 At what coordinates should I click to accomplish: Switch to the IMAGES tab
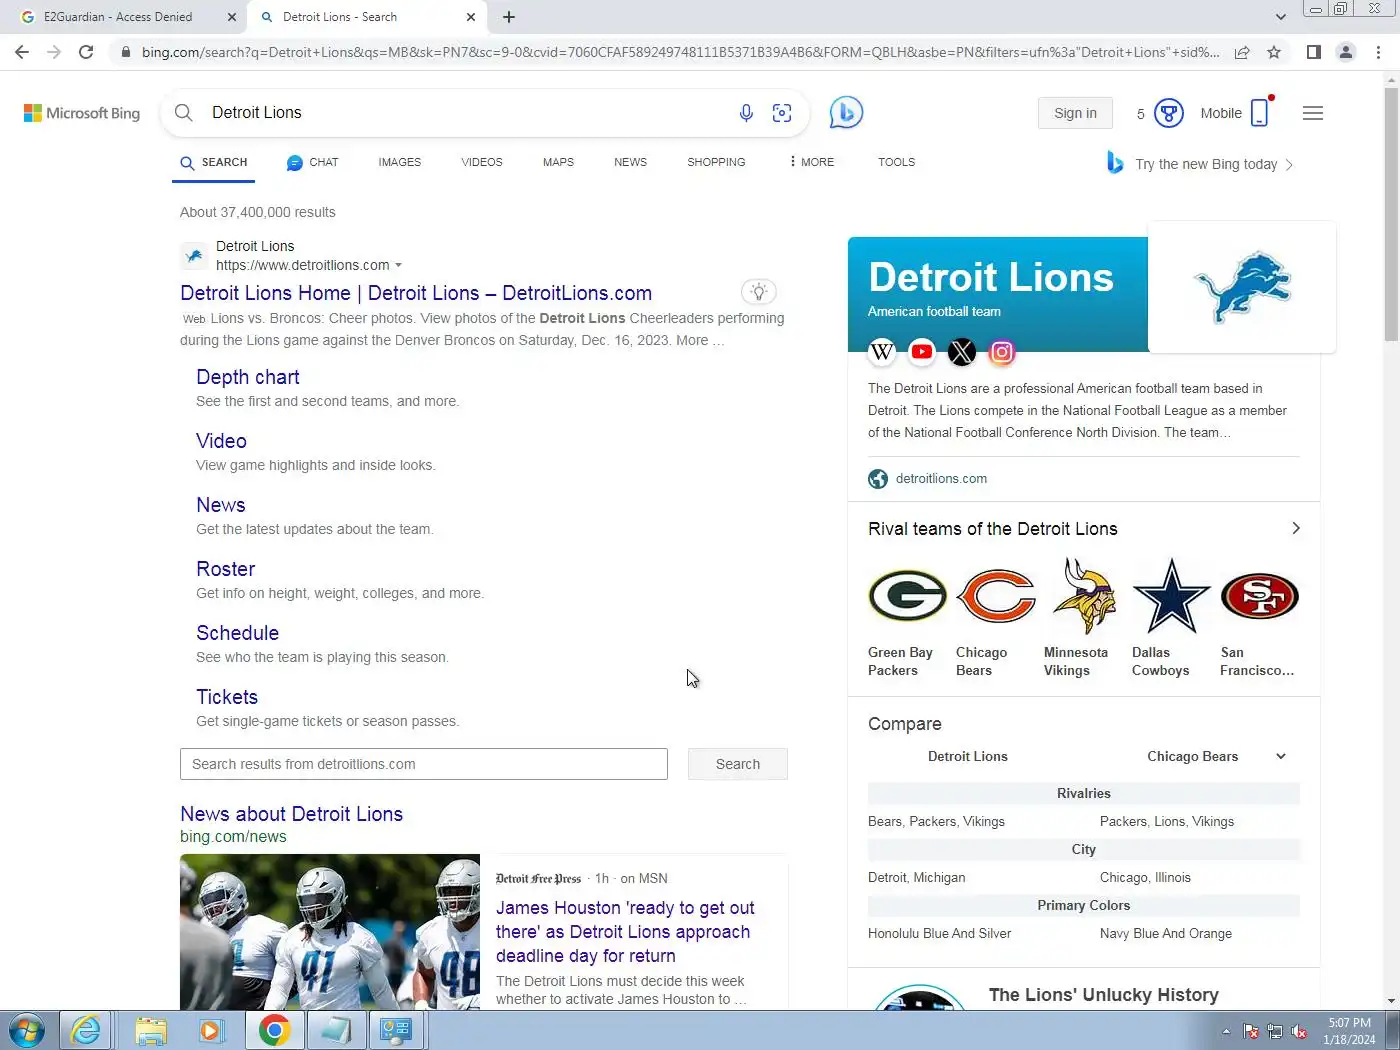tap(400, 162)
